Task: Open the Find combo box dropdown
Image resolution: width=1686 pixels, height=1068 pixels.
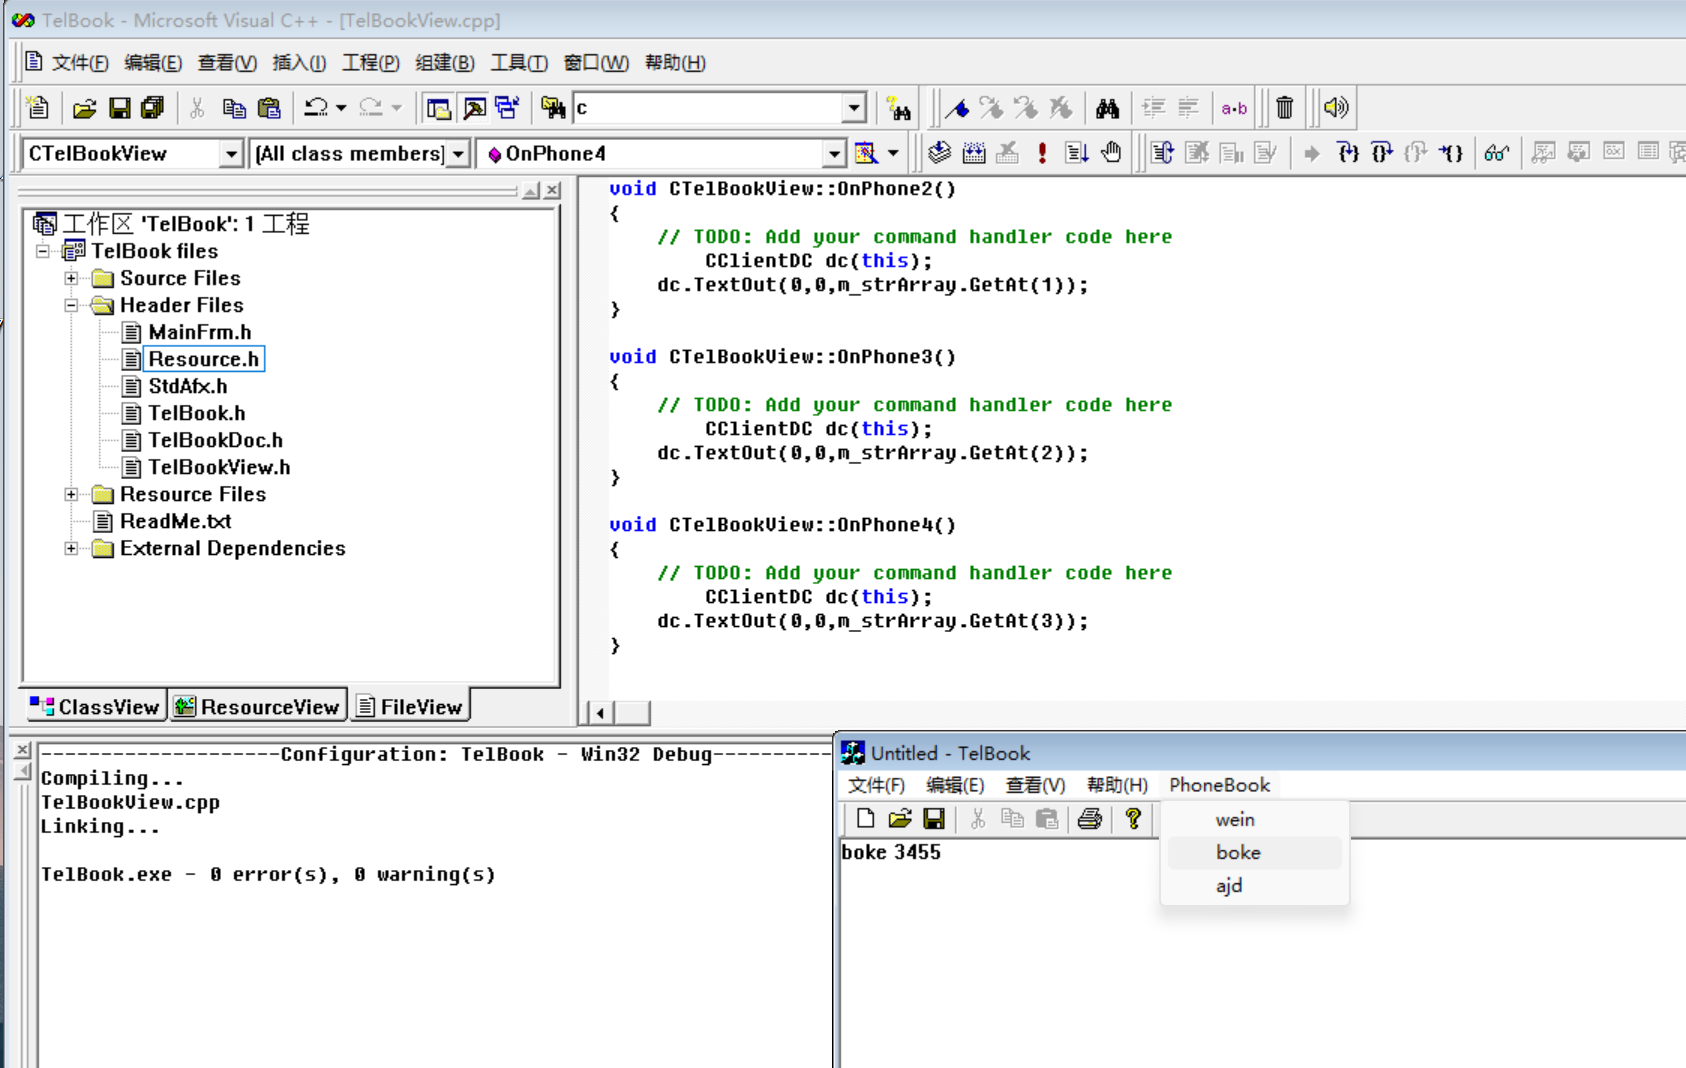Action: pos(853,108)
